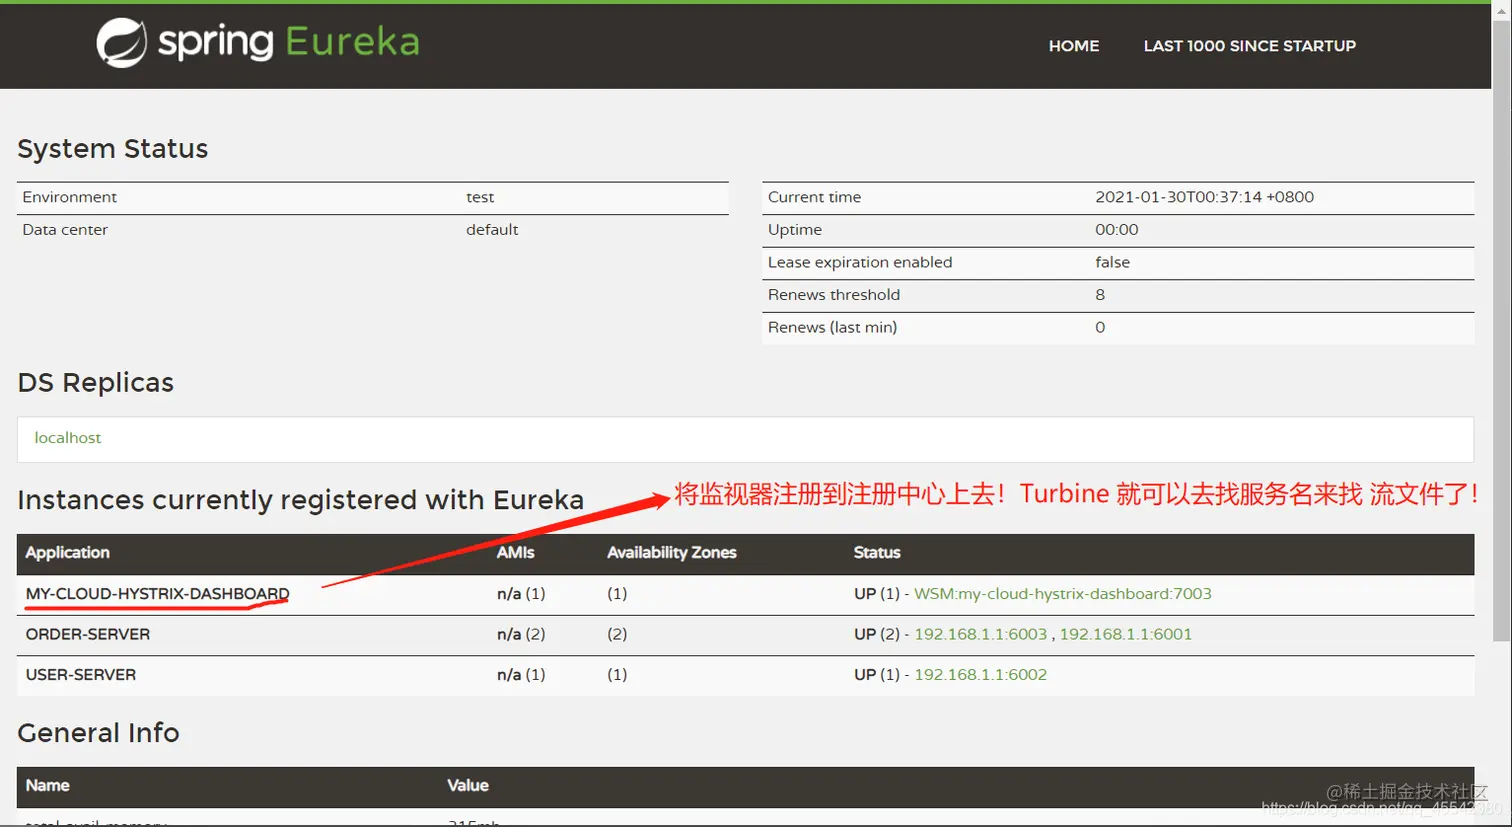1512x827 pixels.
Task: Click the DS Replicas heading
Action: [96, 383]
